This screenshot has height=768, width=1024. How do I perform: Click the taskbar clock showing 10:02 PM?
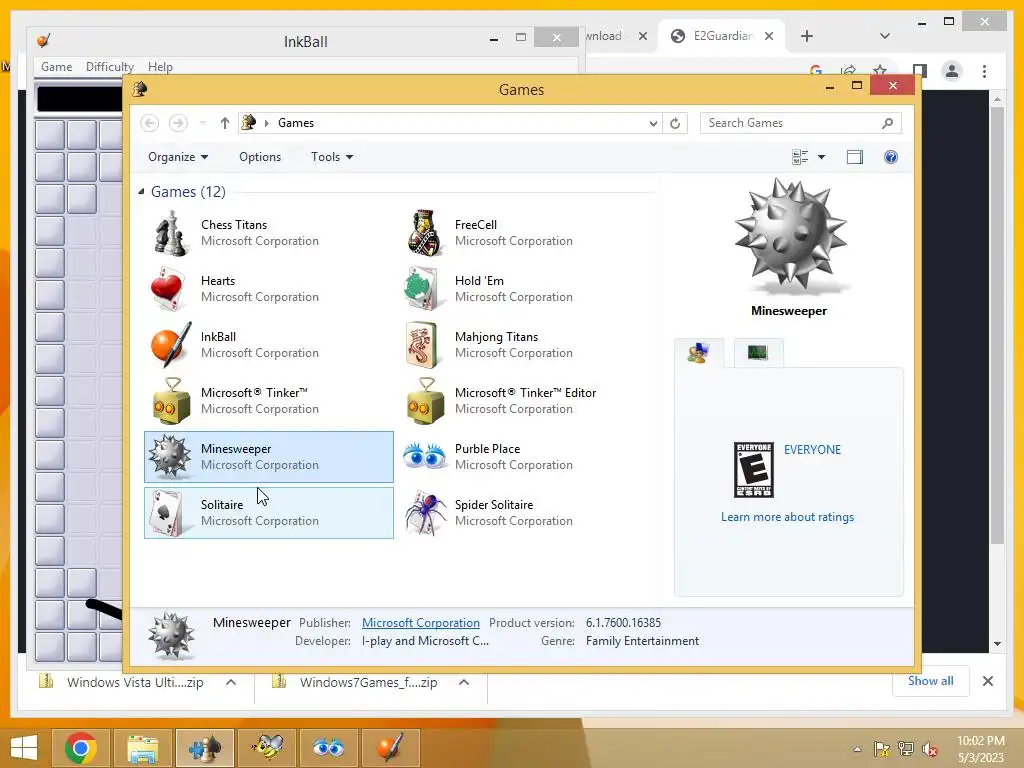[980, 749]
